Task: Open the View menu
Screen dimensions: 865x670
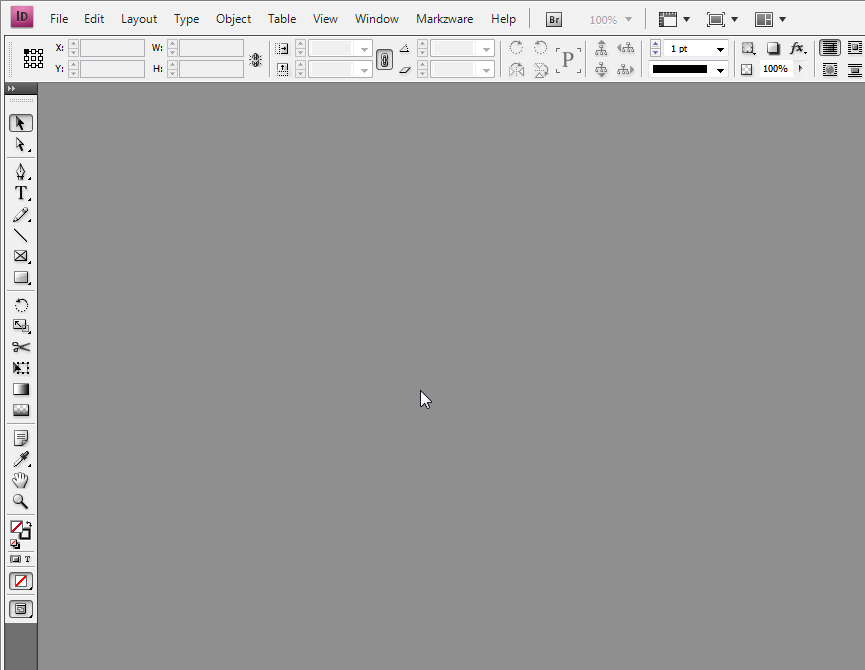Action: [325, 19]
